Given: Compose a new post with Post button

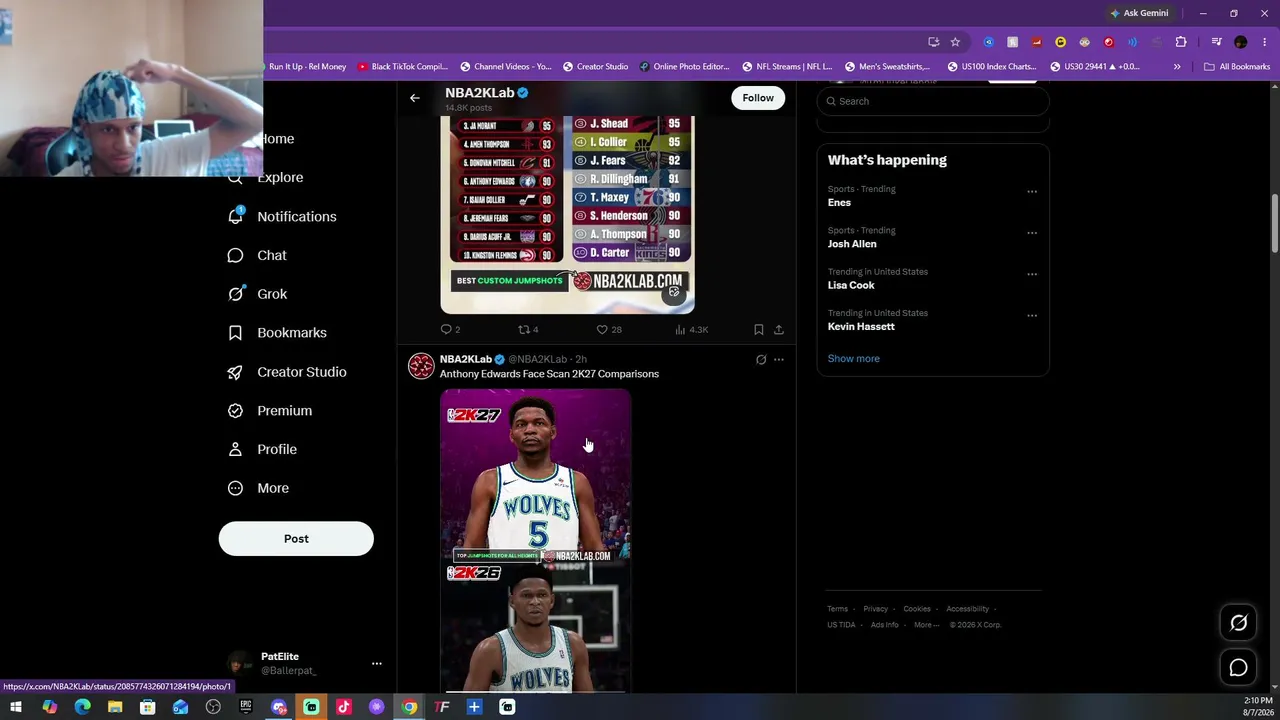Looking at the screenshot, I should [296, 539].
